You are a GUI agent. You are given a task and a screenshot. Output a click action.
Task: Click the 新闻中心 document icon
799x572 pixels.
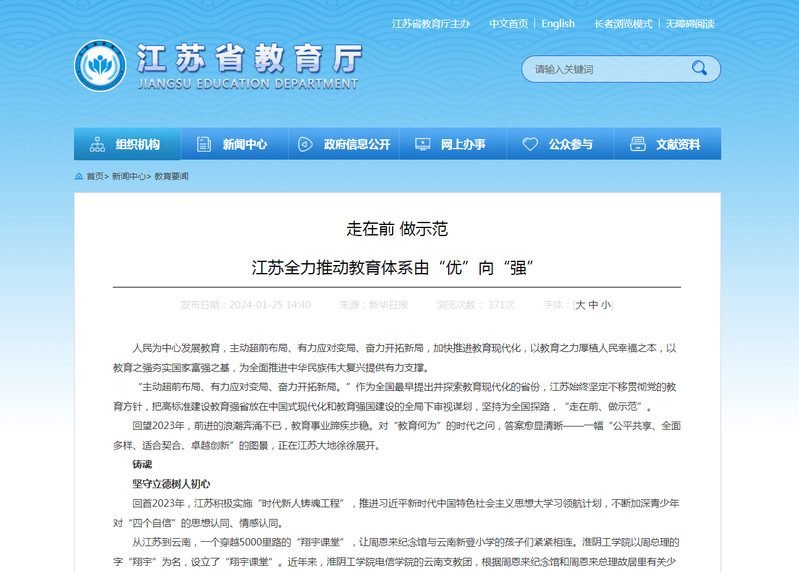[x=204, y=144]
